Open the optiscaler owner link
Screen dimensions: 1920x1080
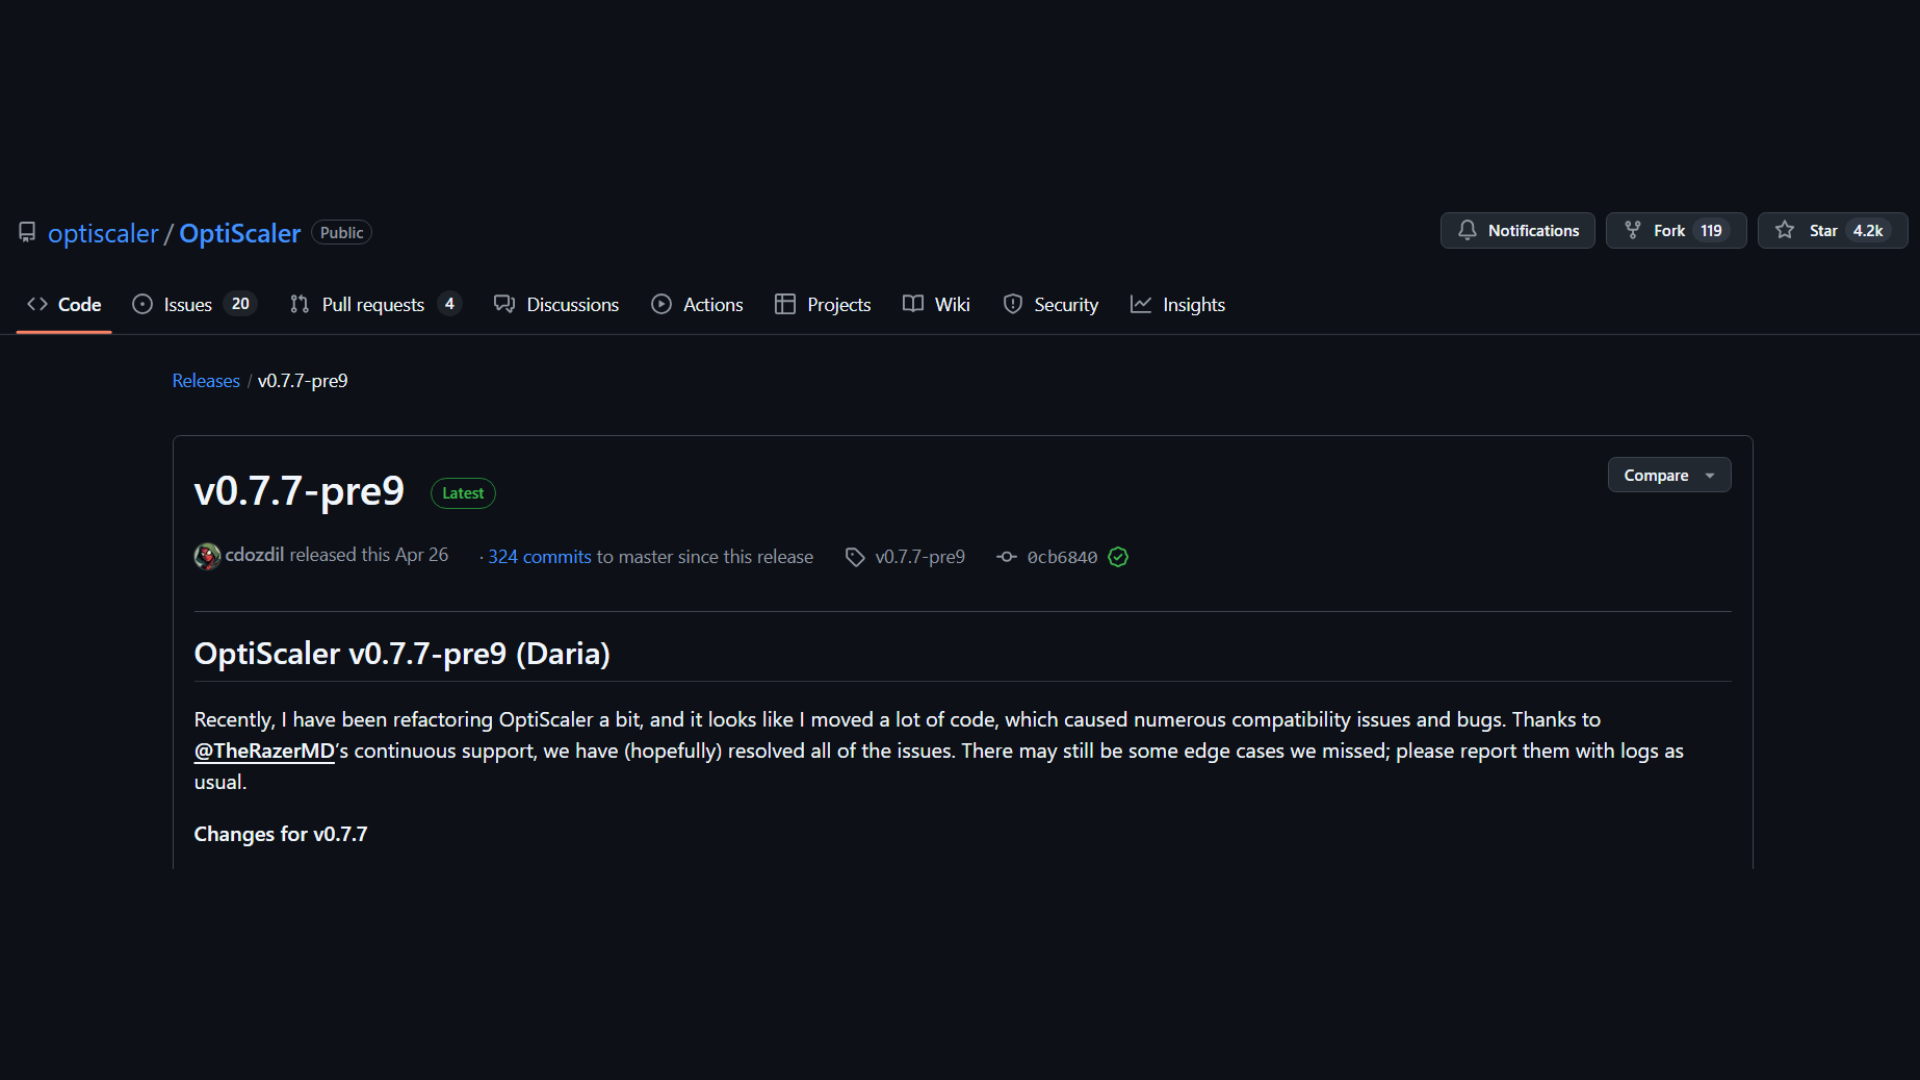(103, 233)
